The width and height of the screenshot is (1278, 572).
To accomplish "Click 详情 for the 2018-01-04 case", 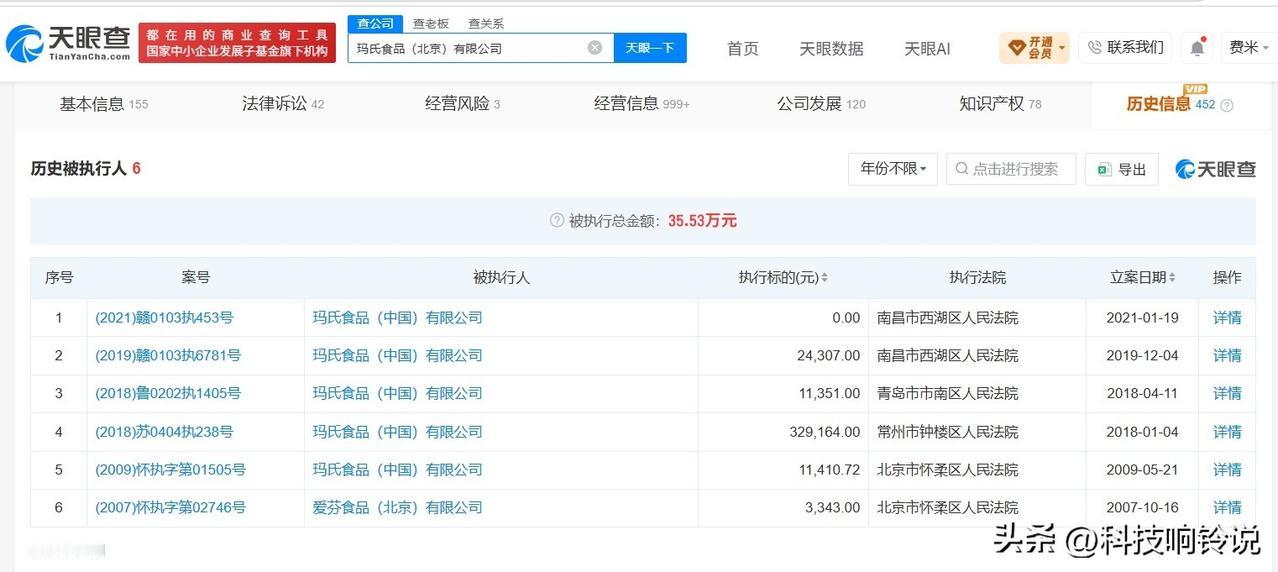I will (x=1227, y=432).
